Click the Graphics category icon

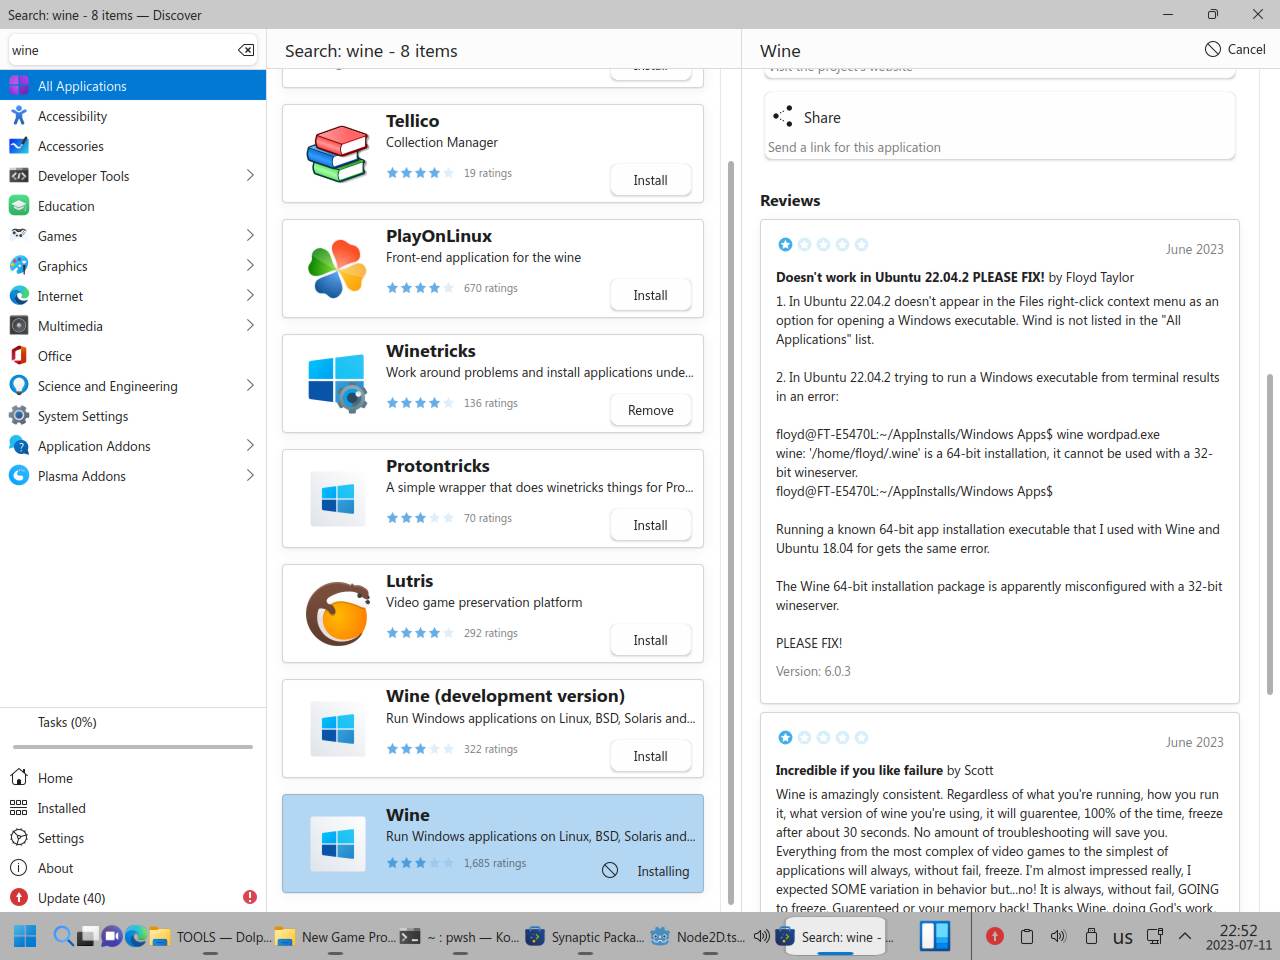tap(19, 266)
